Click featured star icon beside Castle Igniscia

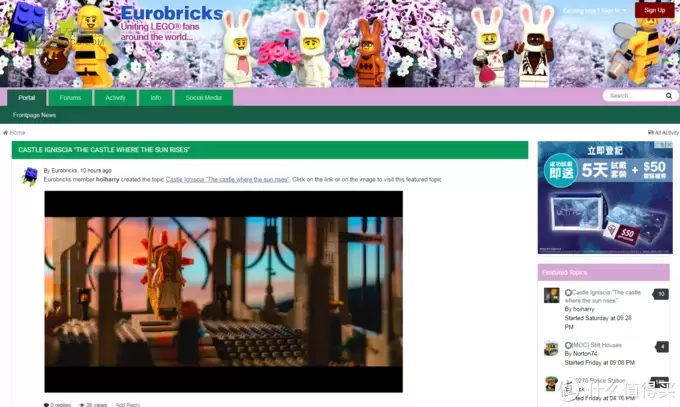tap(568, 292)
